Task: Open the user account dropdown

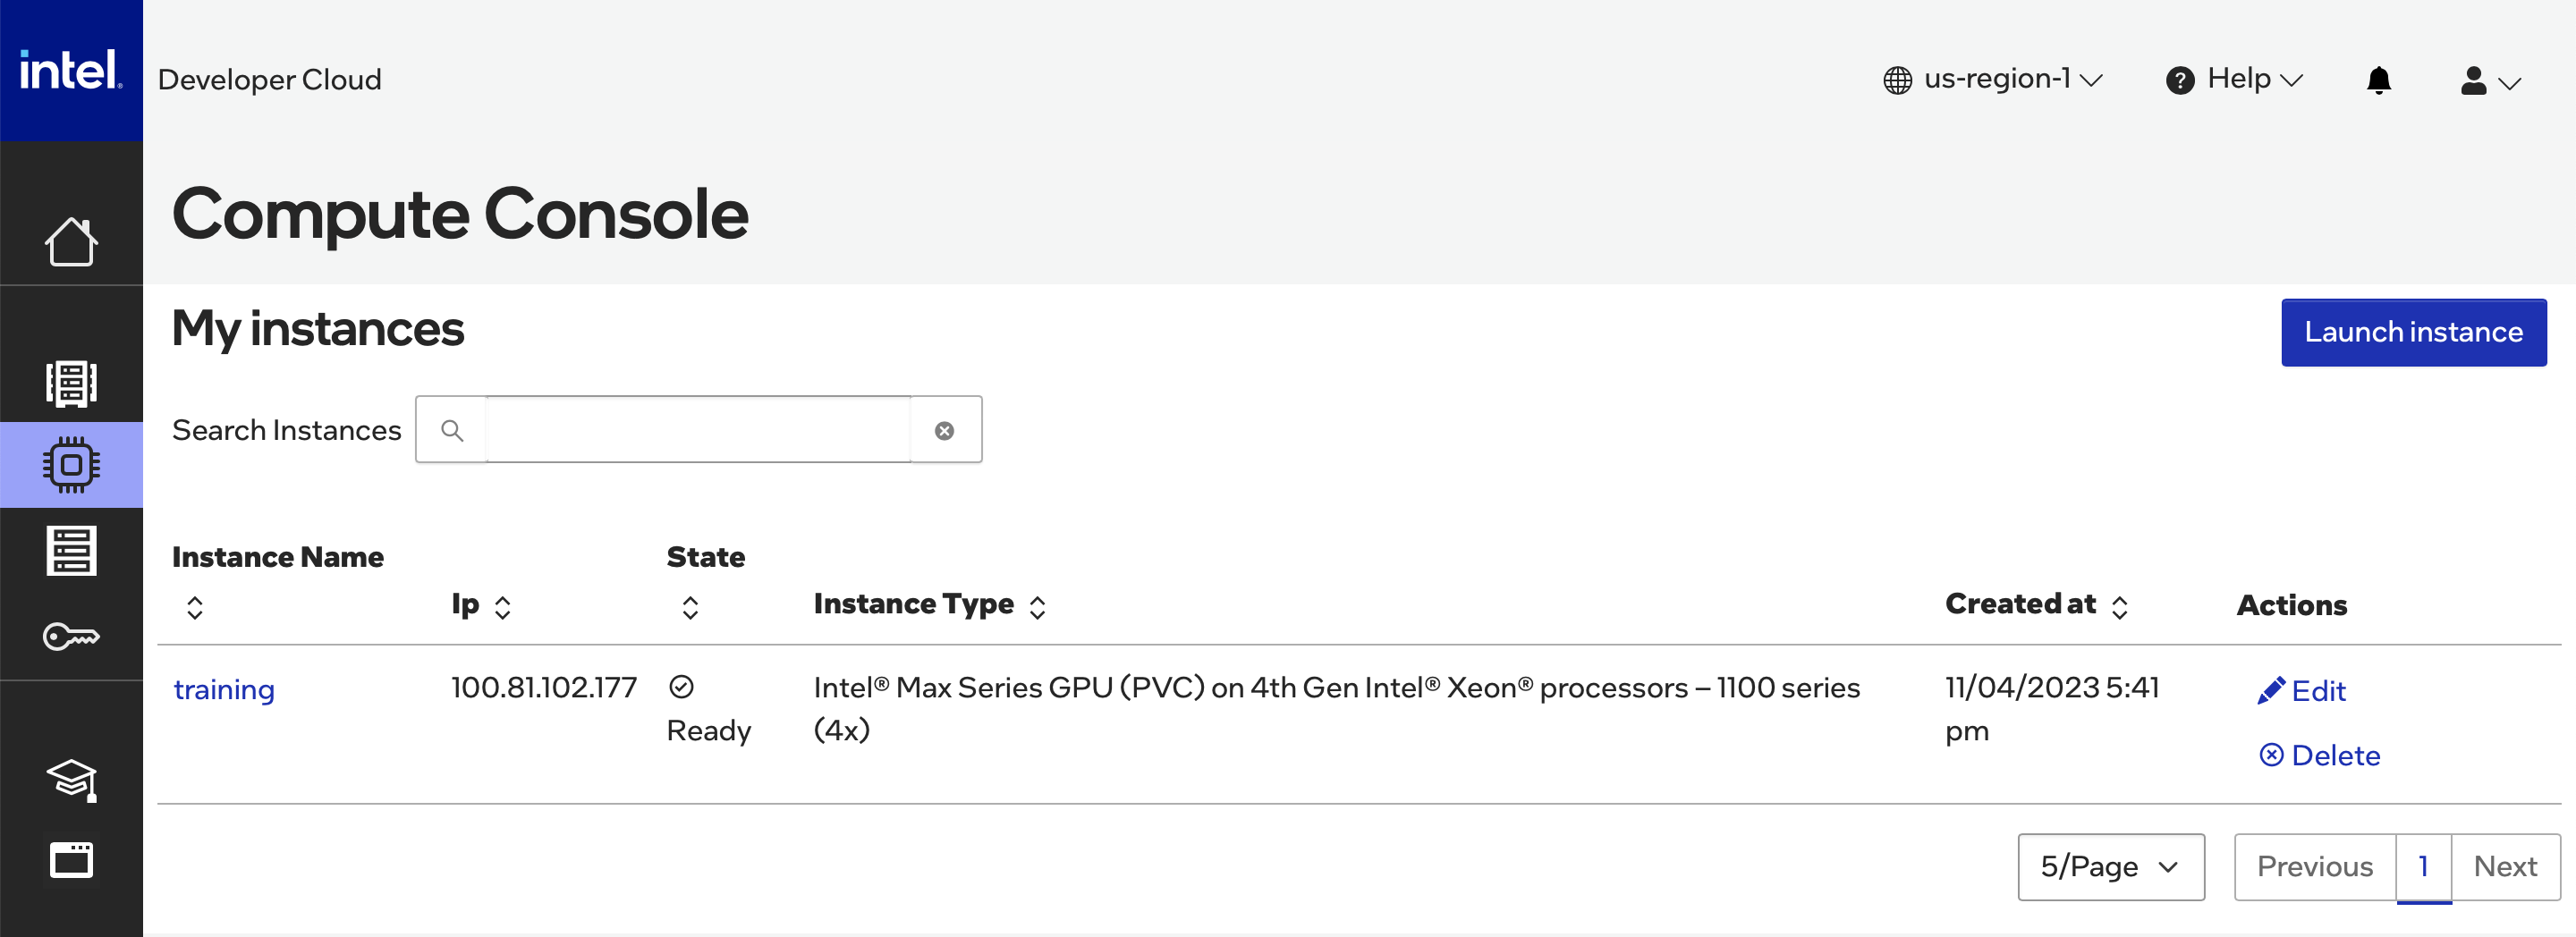Action: pyautogui.click(x=2490, y=81)
